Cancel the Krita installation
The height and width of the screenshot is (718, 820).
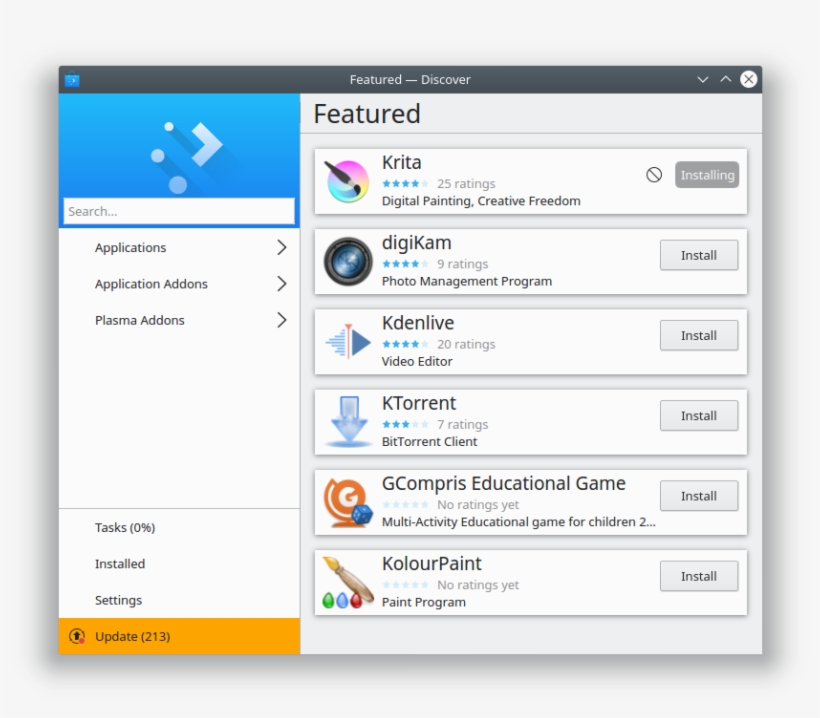(653, 174)
